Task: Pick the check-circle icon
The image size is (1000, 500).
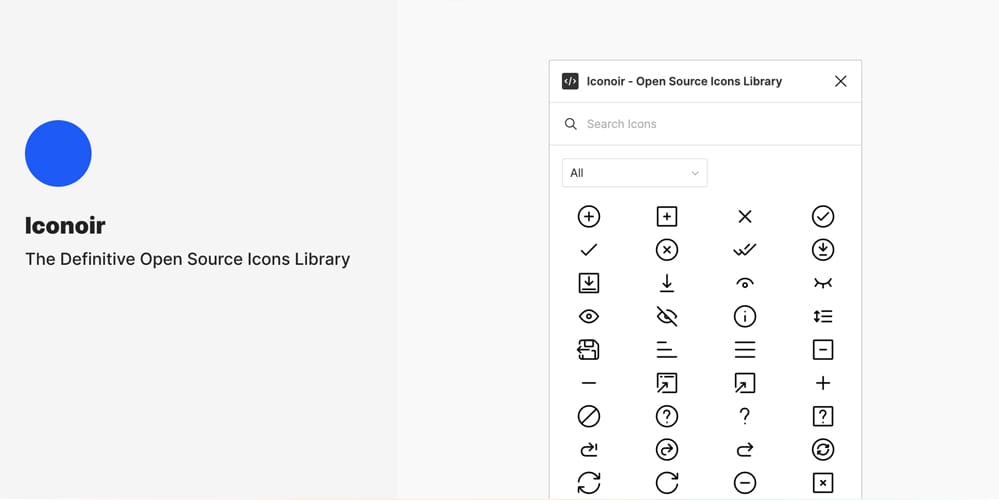Action: 823,216
